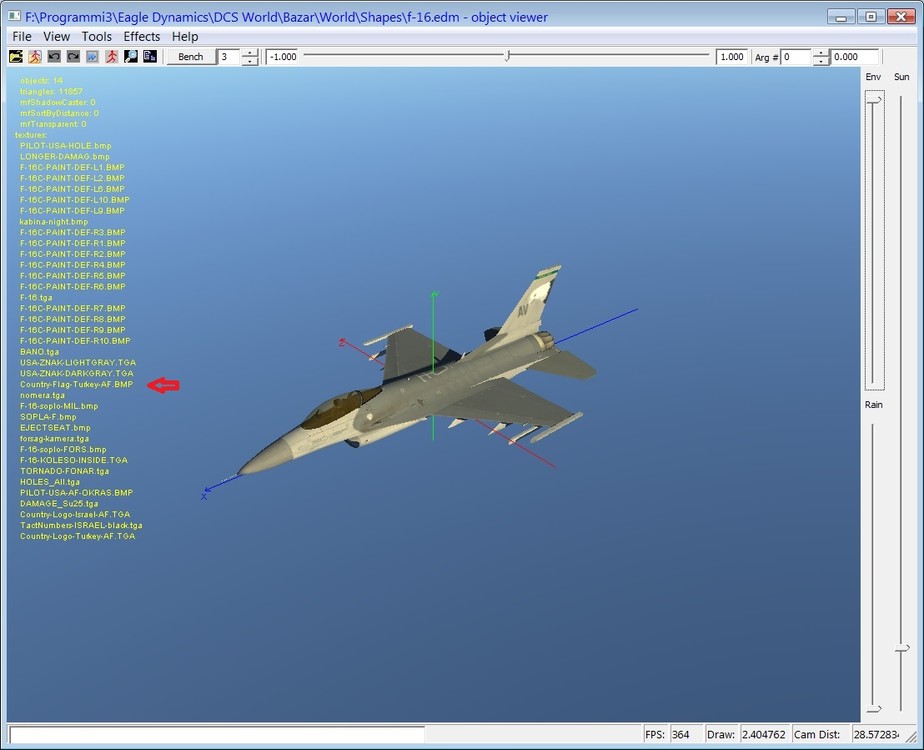Click the layered panels icon on the toolbar
Screen dimensions: 924x750
148,57
